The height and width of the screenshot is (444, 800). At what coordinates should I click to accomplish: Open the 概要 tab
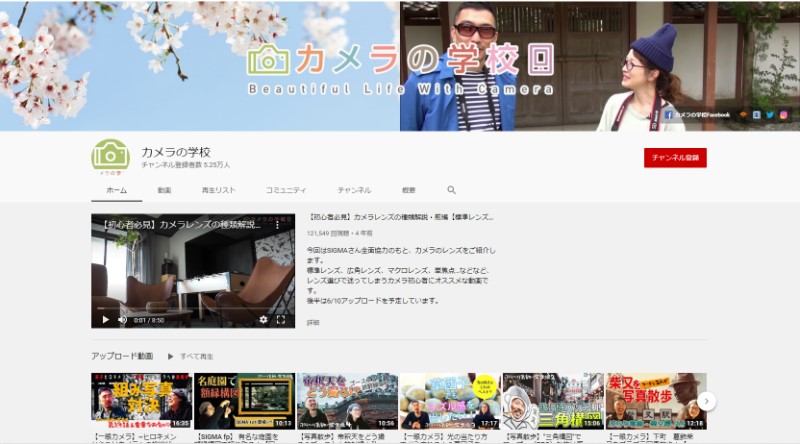point(409,190)
